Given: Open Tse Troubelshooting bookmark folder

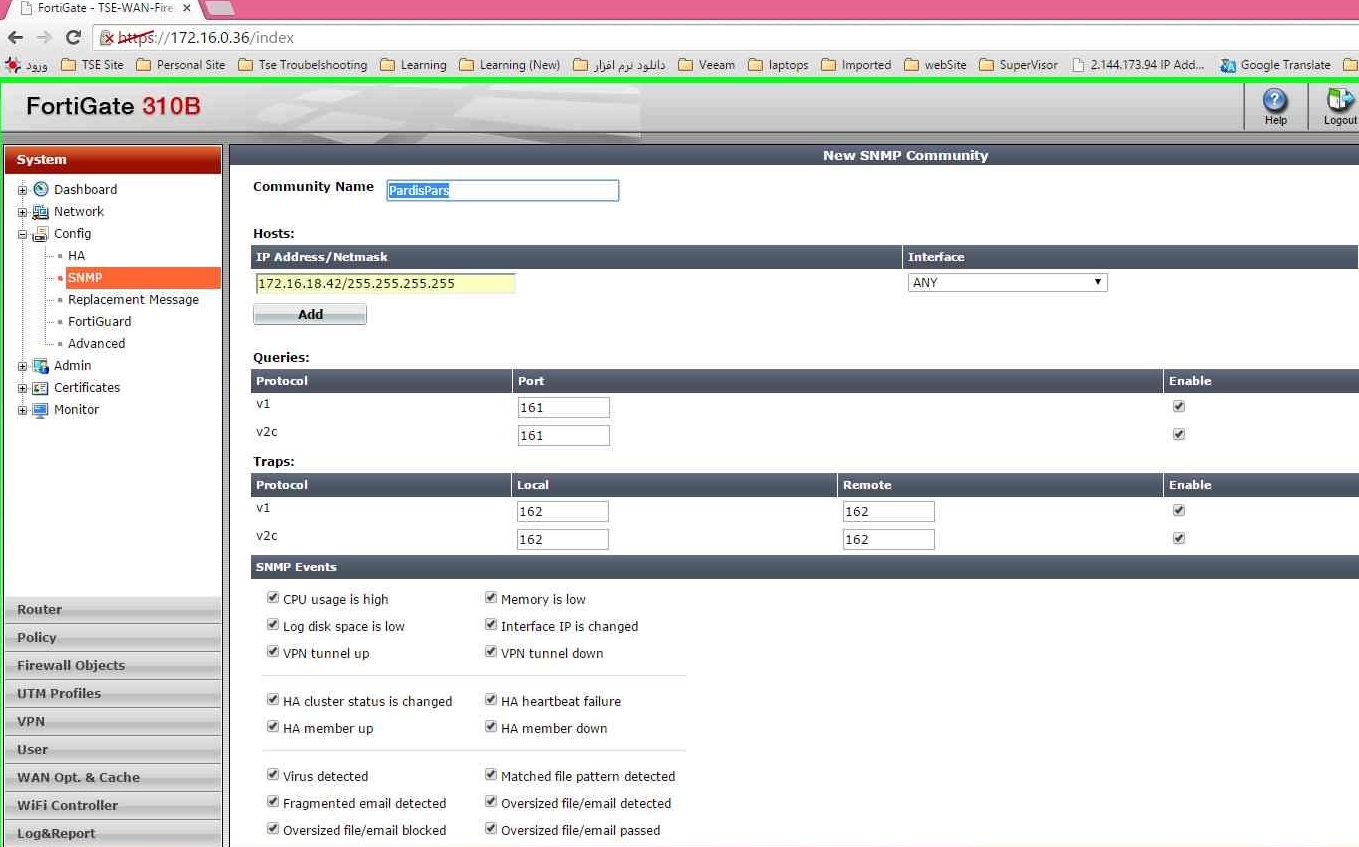Looking at the screenshot, I should (x=302, y=65).
